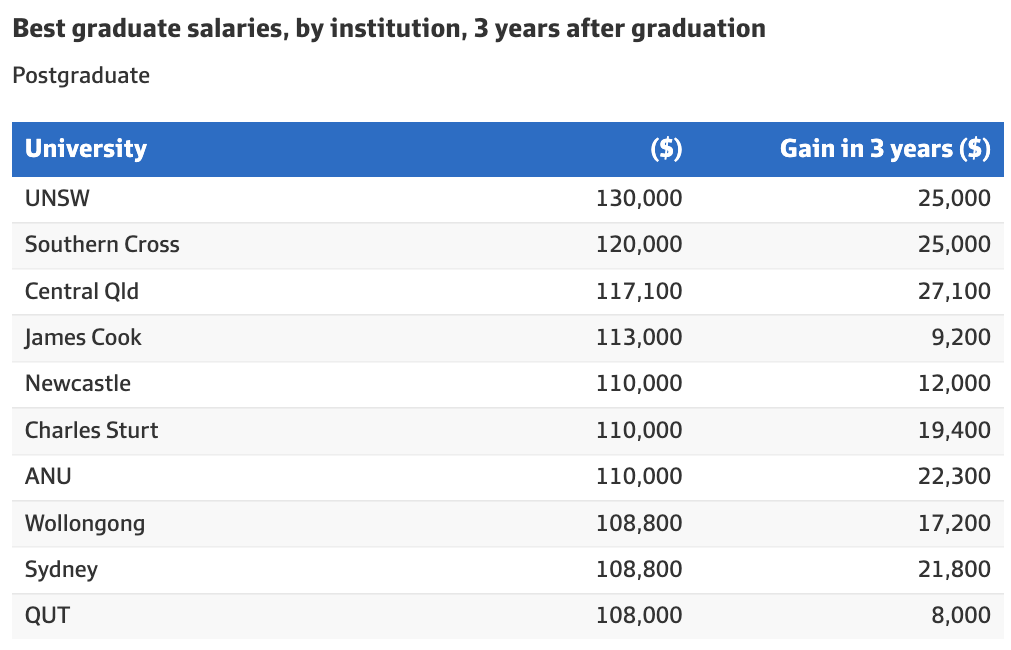Sort by the ($) salary column header
Viewport: 1011px width, 650px height.
[x=666, y=149]
